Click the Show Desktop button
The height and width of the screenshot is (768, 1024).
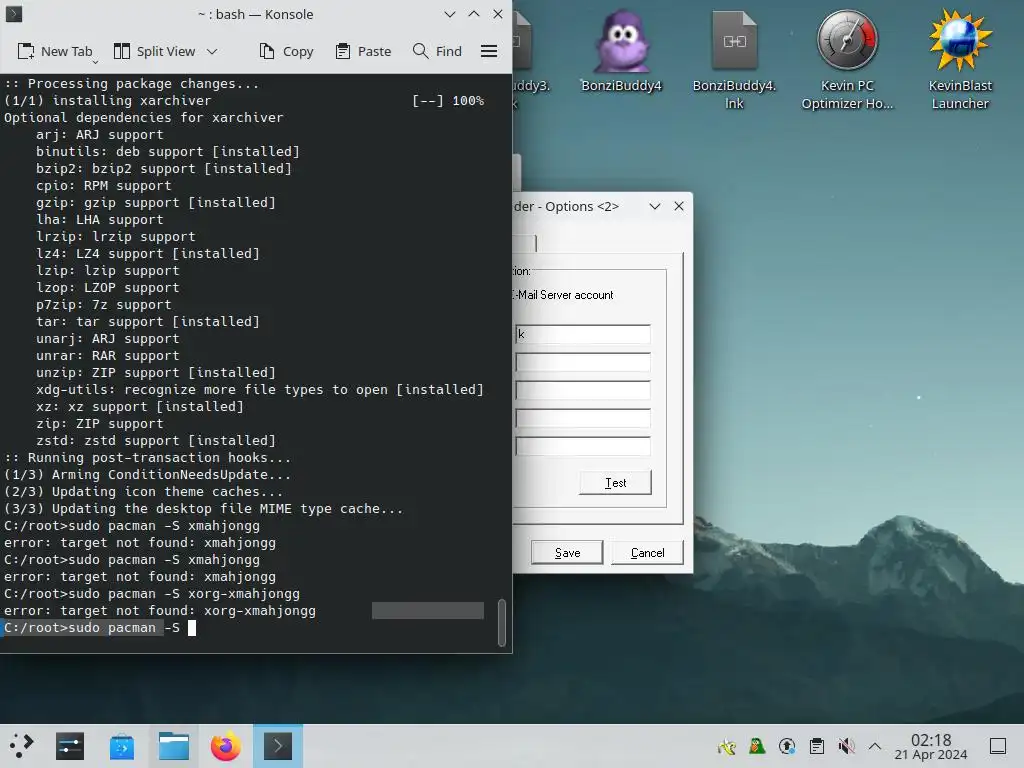coord(998,746)
